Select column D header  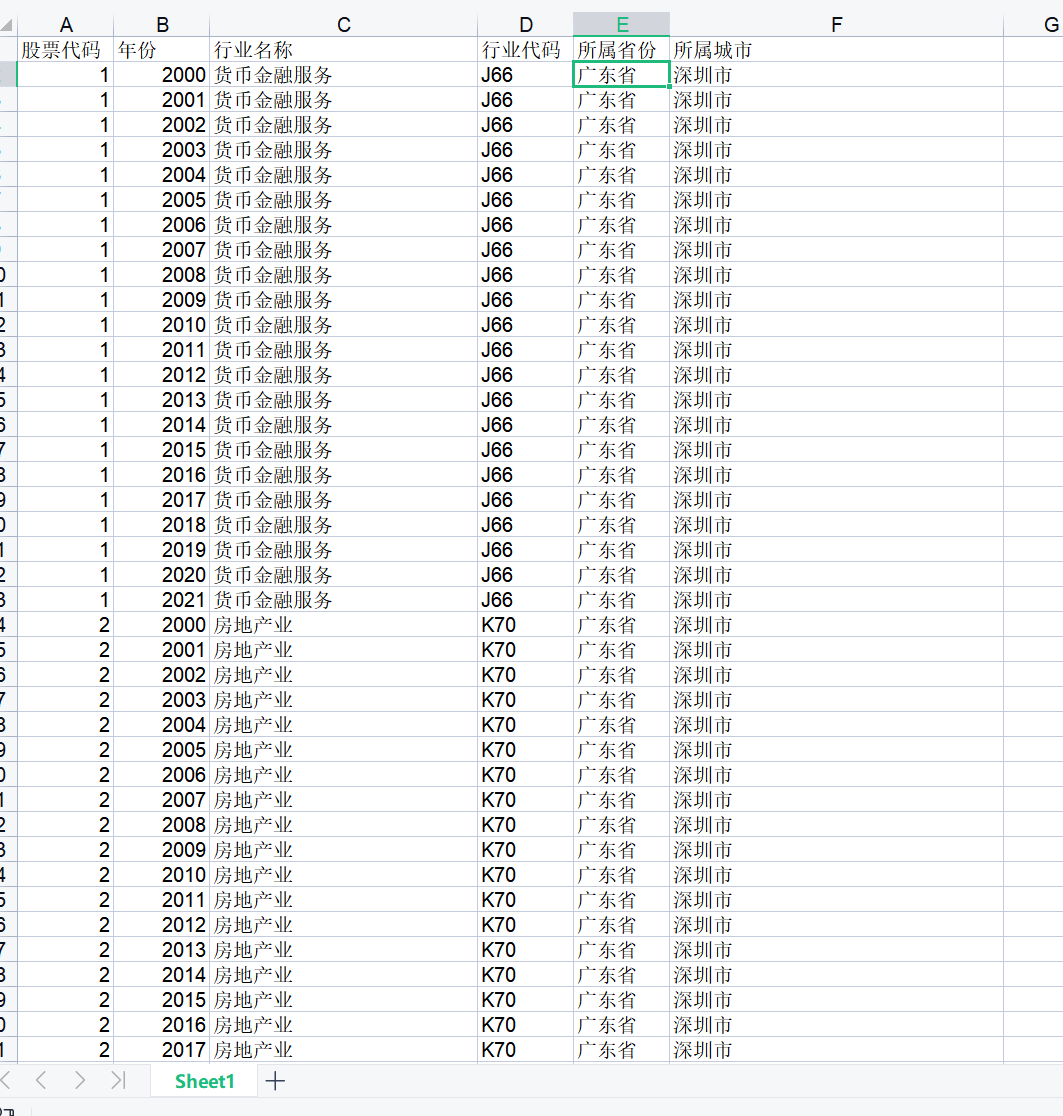(526, 25)
